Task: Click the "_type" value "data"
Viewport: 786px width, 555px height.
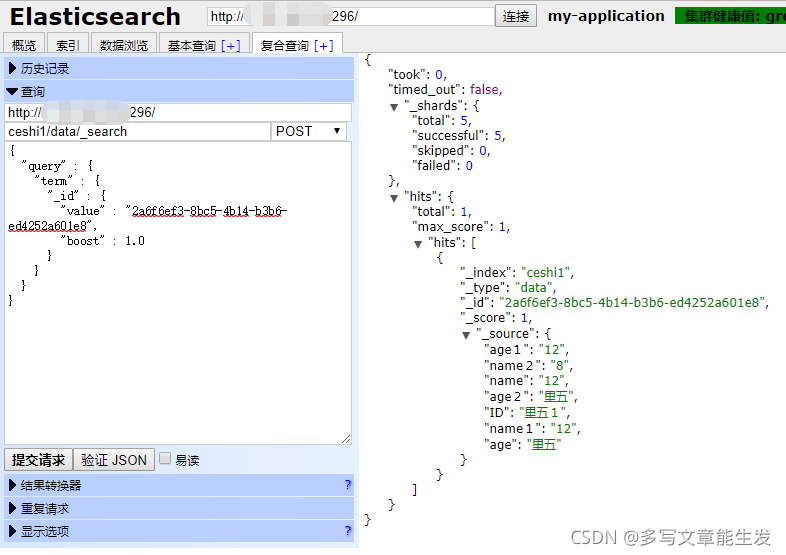Action: pos(533,287)
